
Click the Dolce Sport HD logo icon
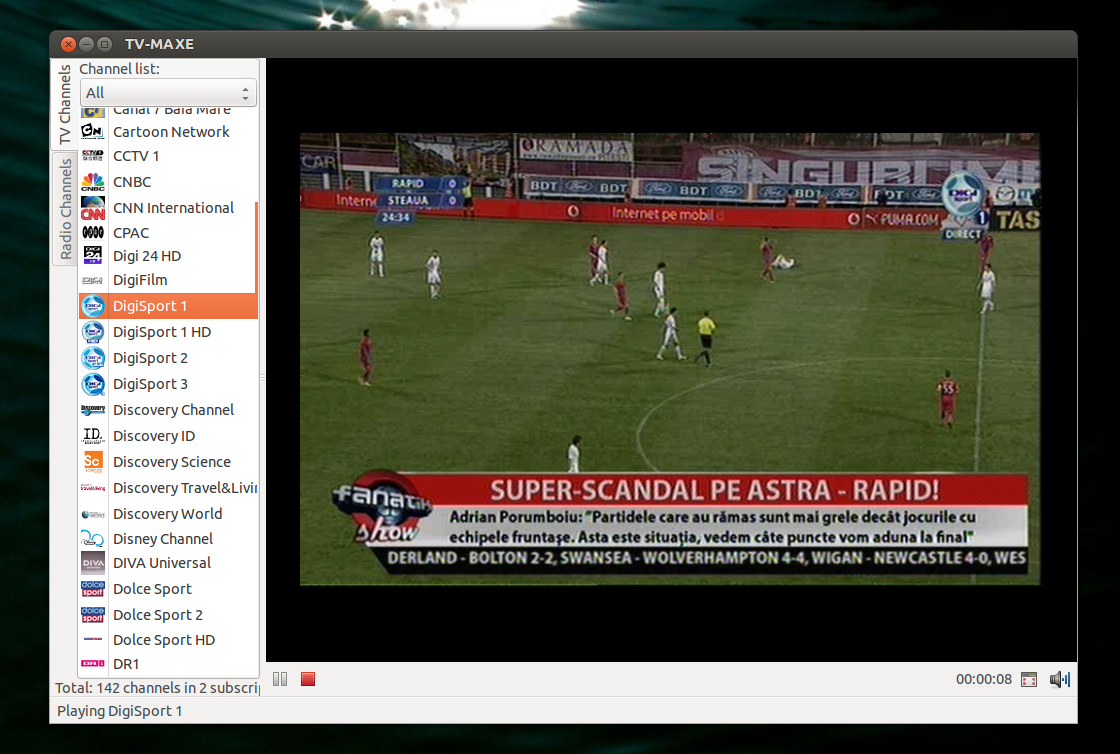[93, 640]
